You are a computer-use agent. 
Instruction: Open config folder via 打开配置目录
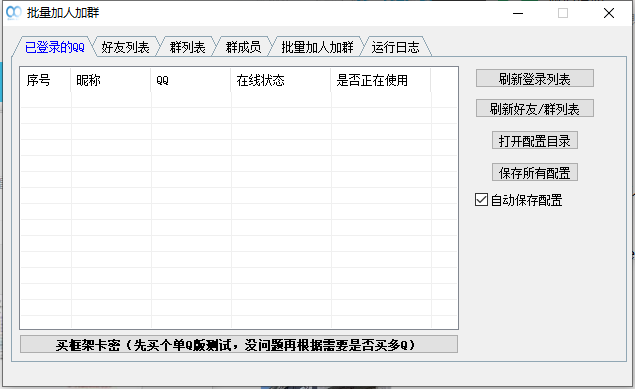(535, 140)
